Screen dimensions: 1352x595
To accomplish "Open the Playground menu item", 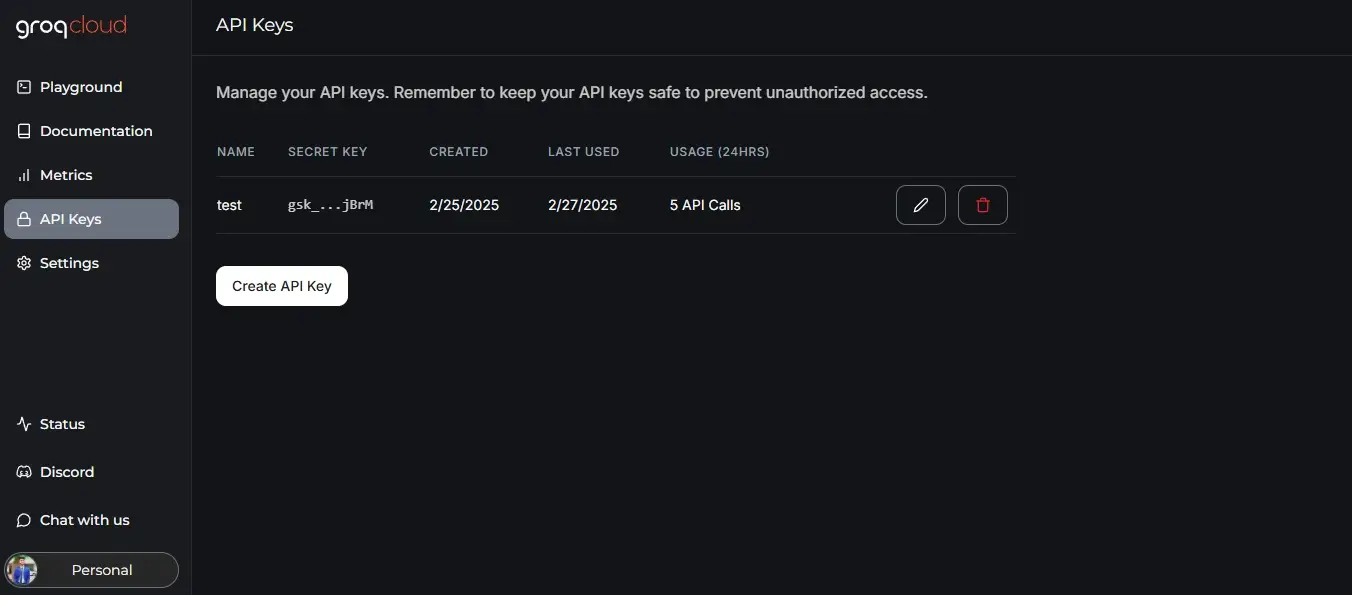I will [x=81, y=87].
